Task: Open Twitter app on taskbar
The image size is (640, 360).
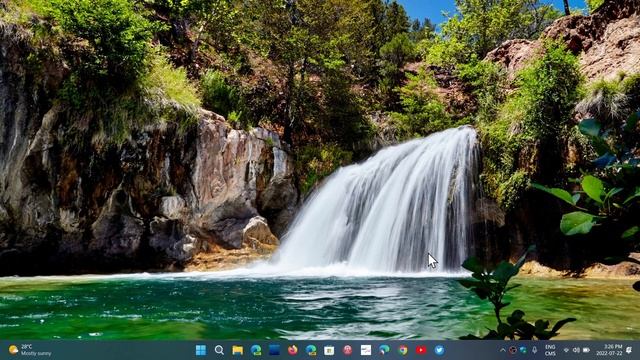Action: [x=440, y=350]
